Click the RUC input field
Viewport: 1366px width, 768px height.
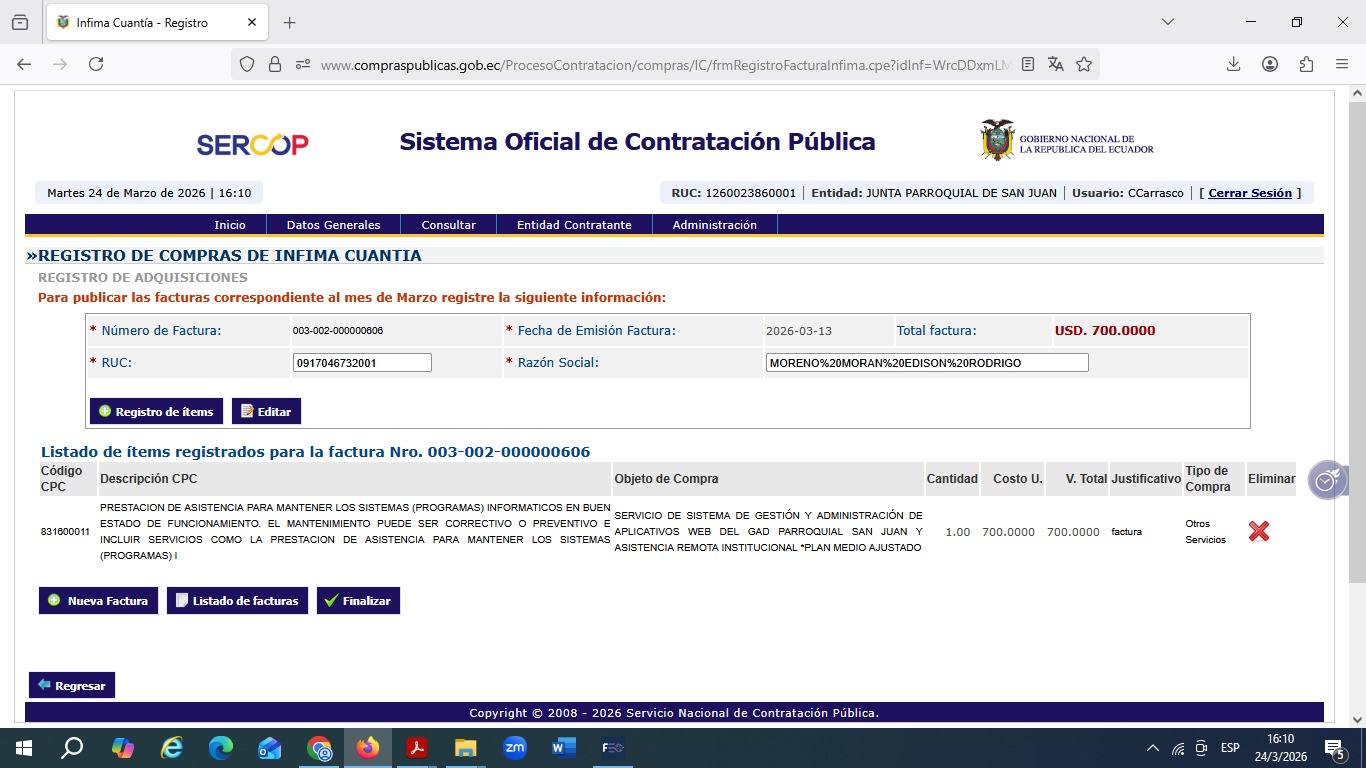coord(362,363)
